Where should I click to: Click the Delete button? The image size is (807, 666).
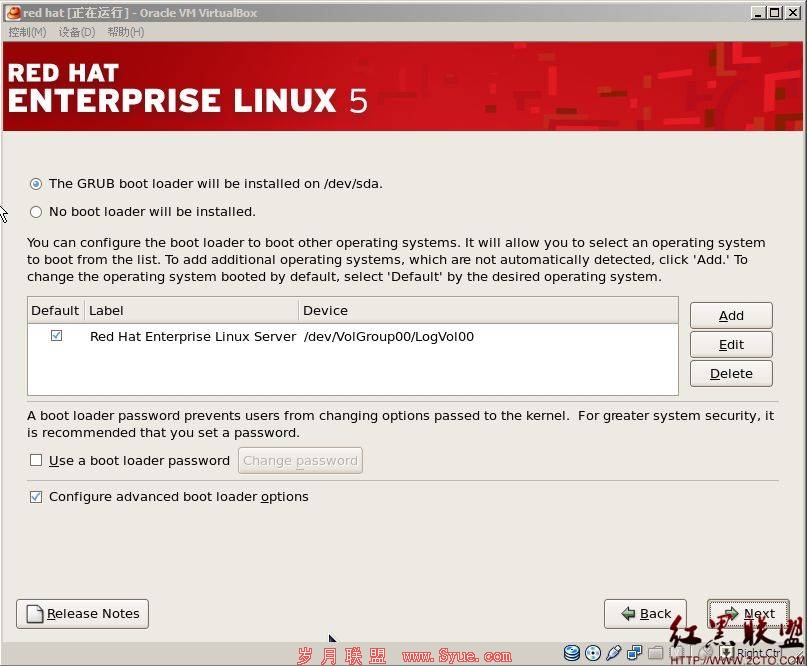point(731,373)
